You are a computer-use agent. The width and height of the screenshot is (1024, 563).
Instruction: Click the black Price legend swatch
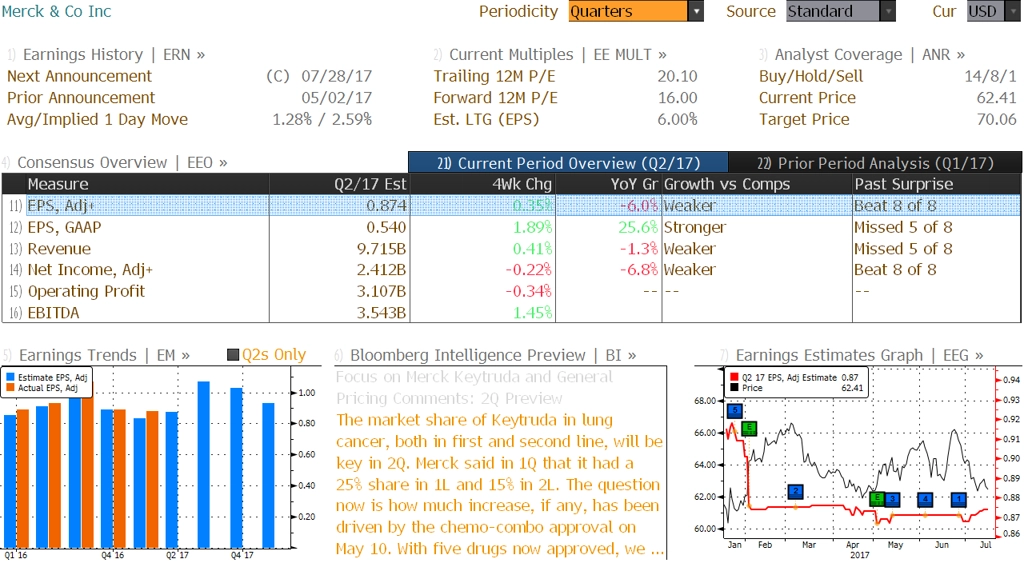(x=734, y=387)
